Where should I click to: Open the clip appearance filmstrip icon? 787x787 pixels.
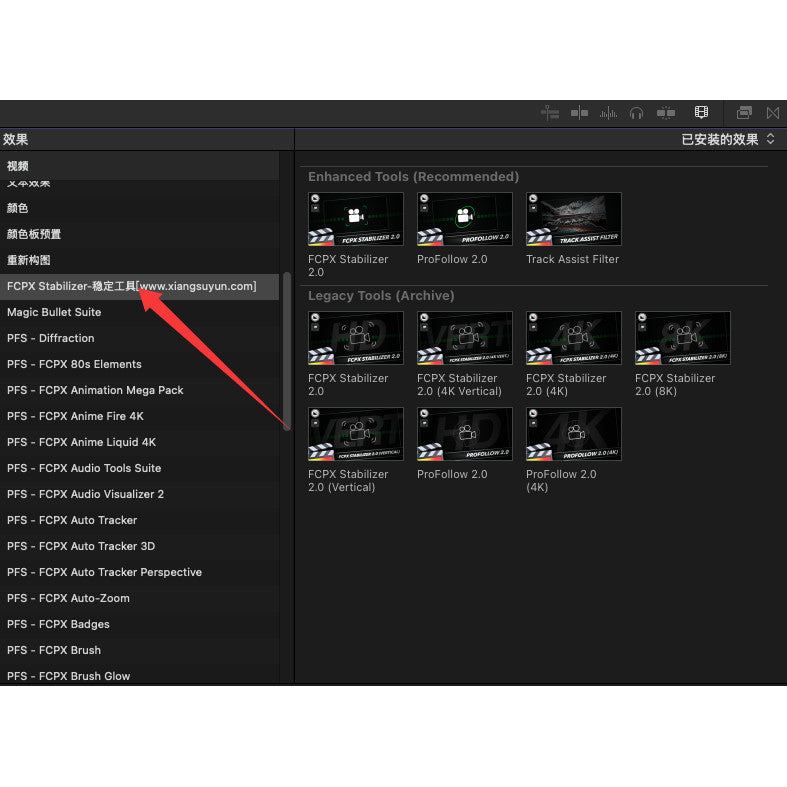click(701, 112)
